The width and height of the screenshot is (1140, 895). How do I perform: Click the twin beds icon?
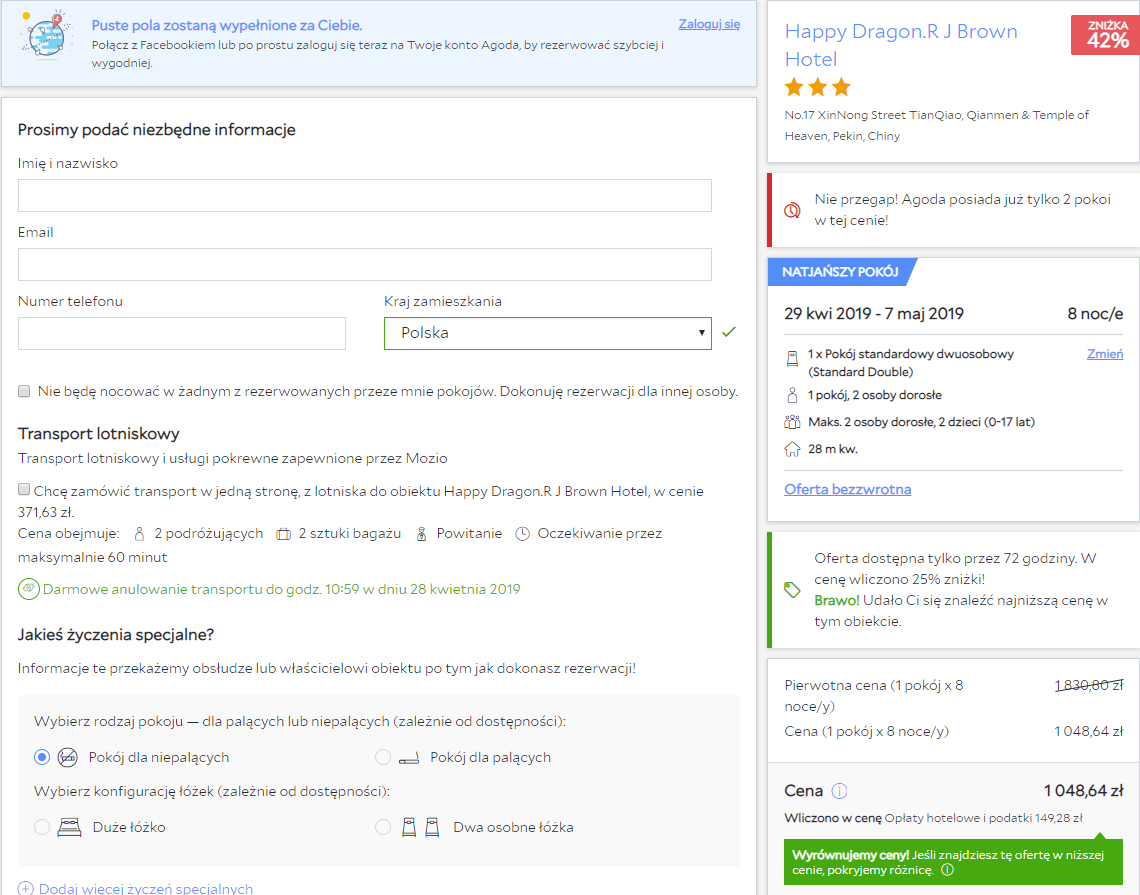[421, 827]
